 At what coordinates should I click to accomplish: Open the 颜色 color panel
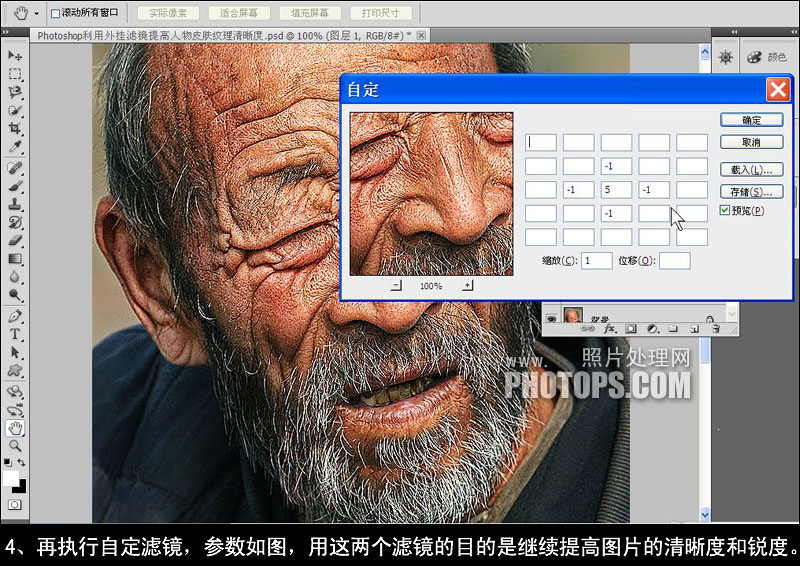(x=767, y=57)
